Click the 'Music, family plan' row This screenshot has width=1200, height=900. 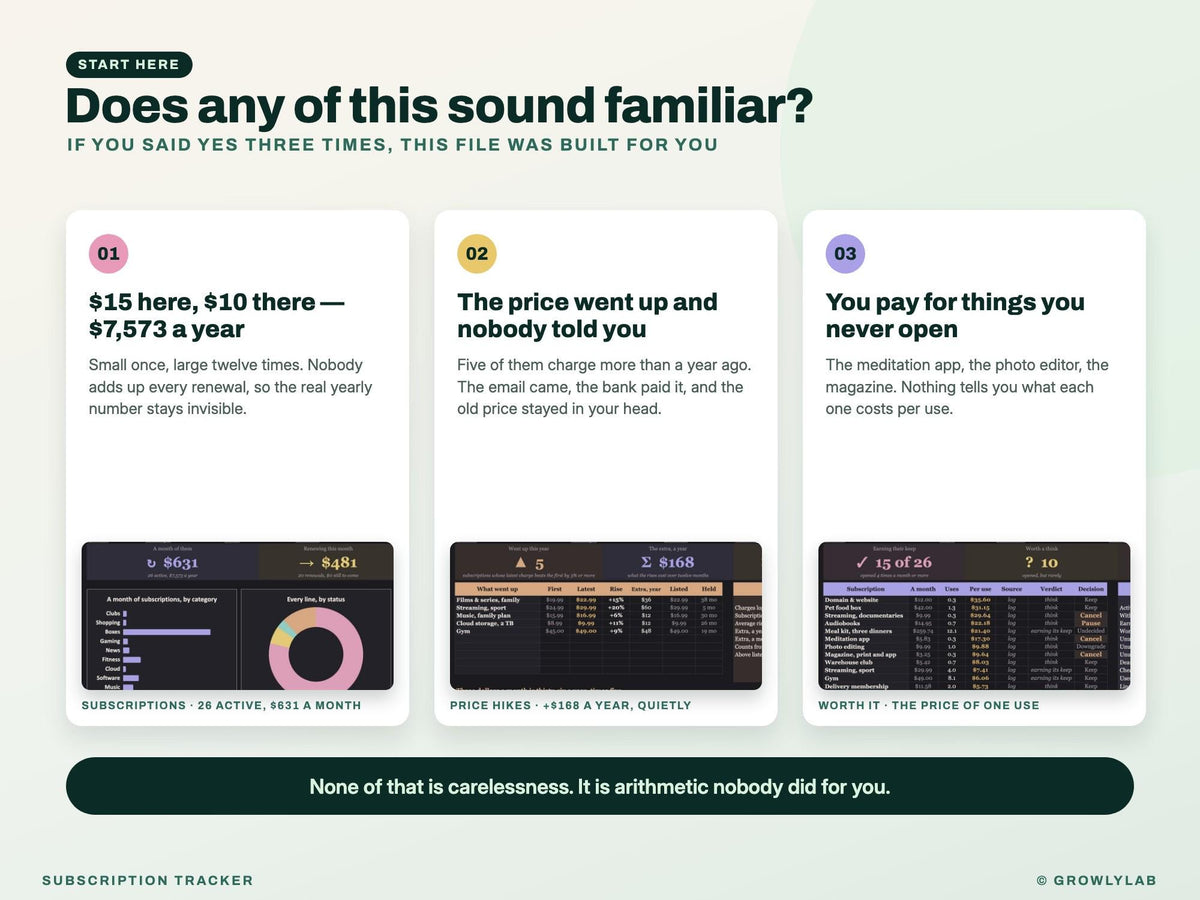588,615
